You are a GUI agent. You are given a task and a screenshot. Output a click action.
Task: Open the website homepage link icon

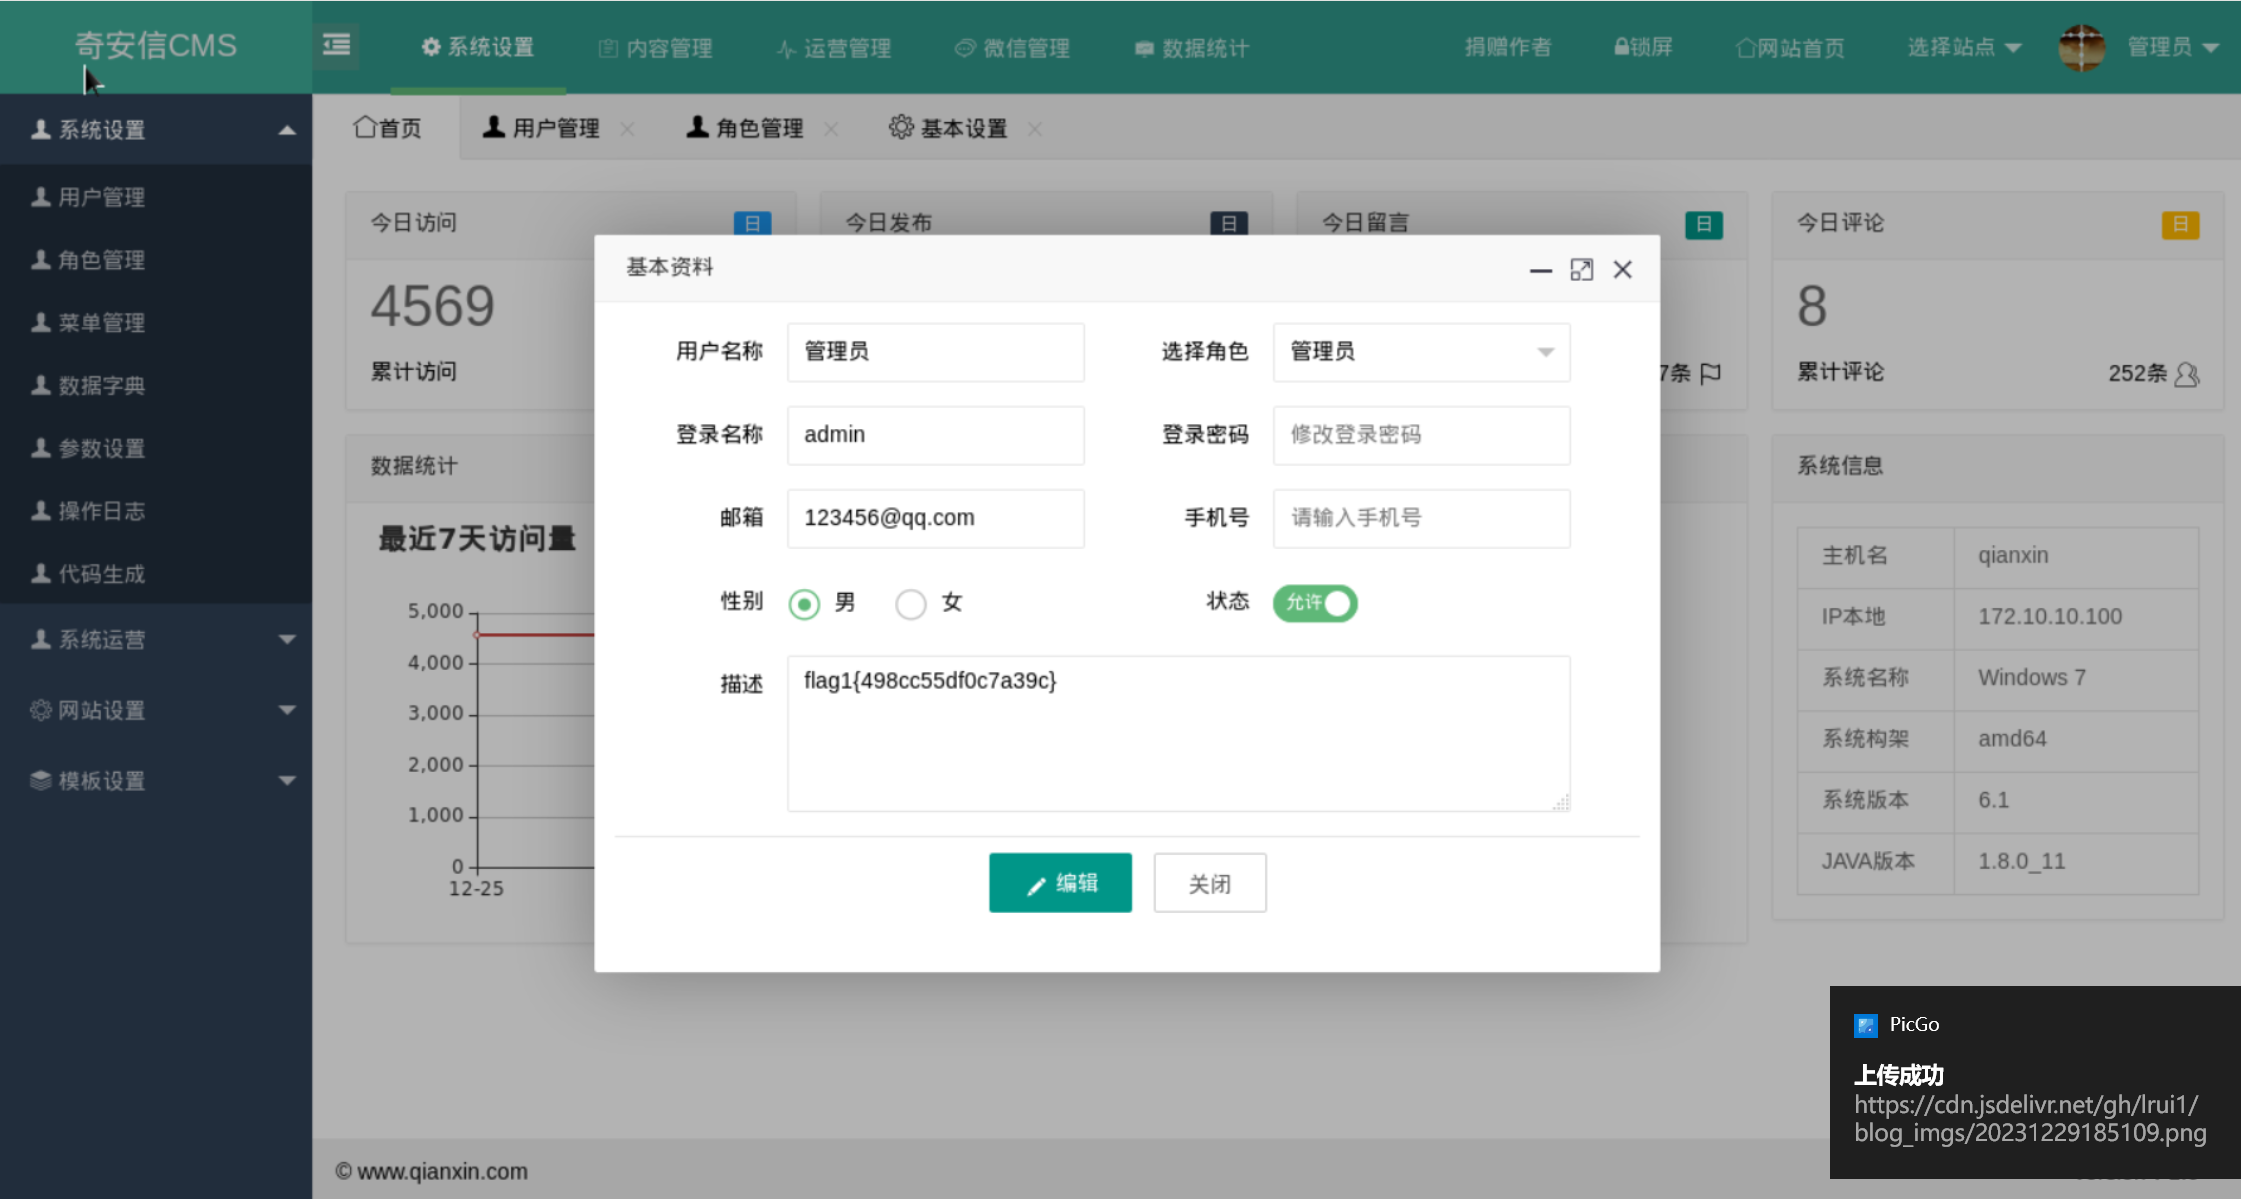click(x=1745, y=48)
